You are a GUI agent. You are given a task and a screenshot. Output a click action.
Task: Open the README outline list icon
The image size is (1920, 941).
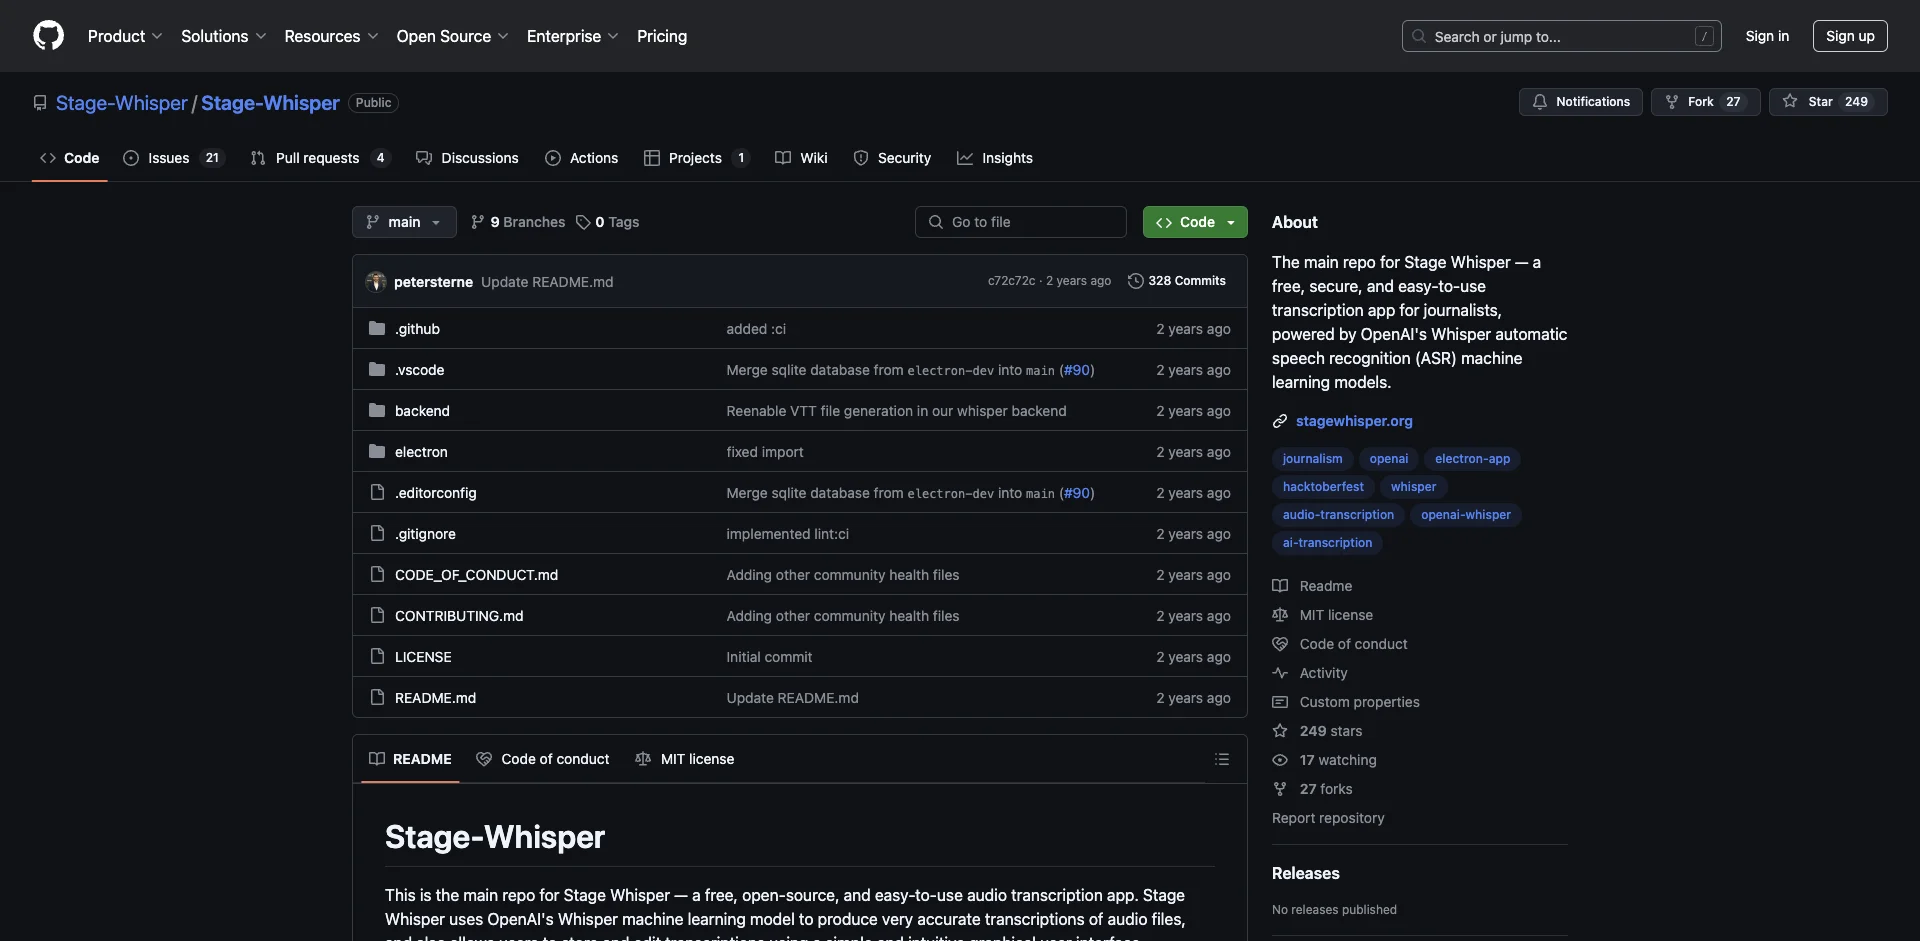click(1221, 759)
